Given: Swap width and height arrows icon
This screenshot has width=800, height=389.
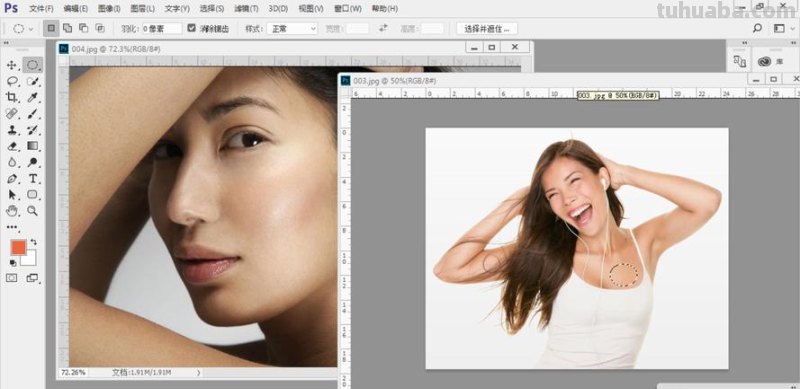Looking at the screenshot, I should (383, 28).
